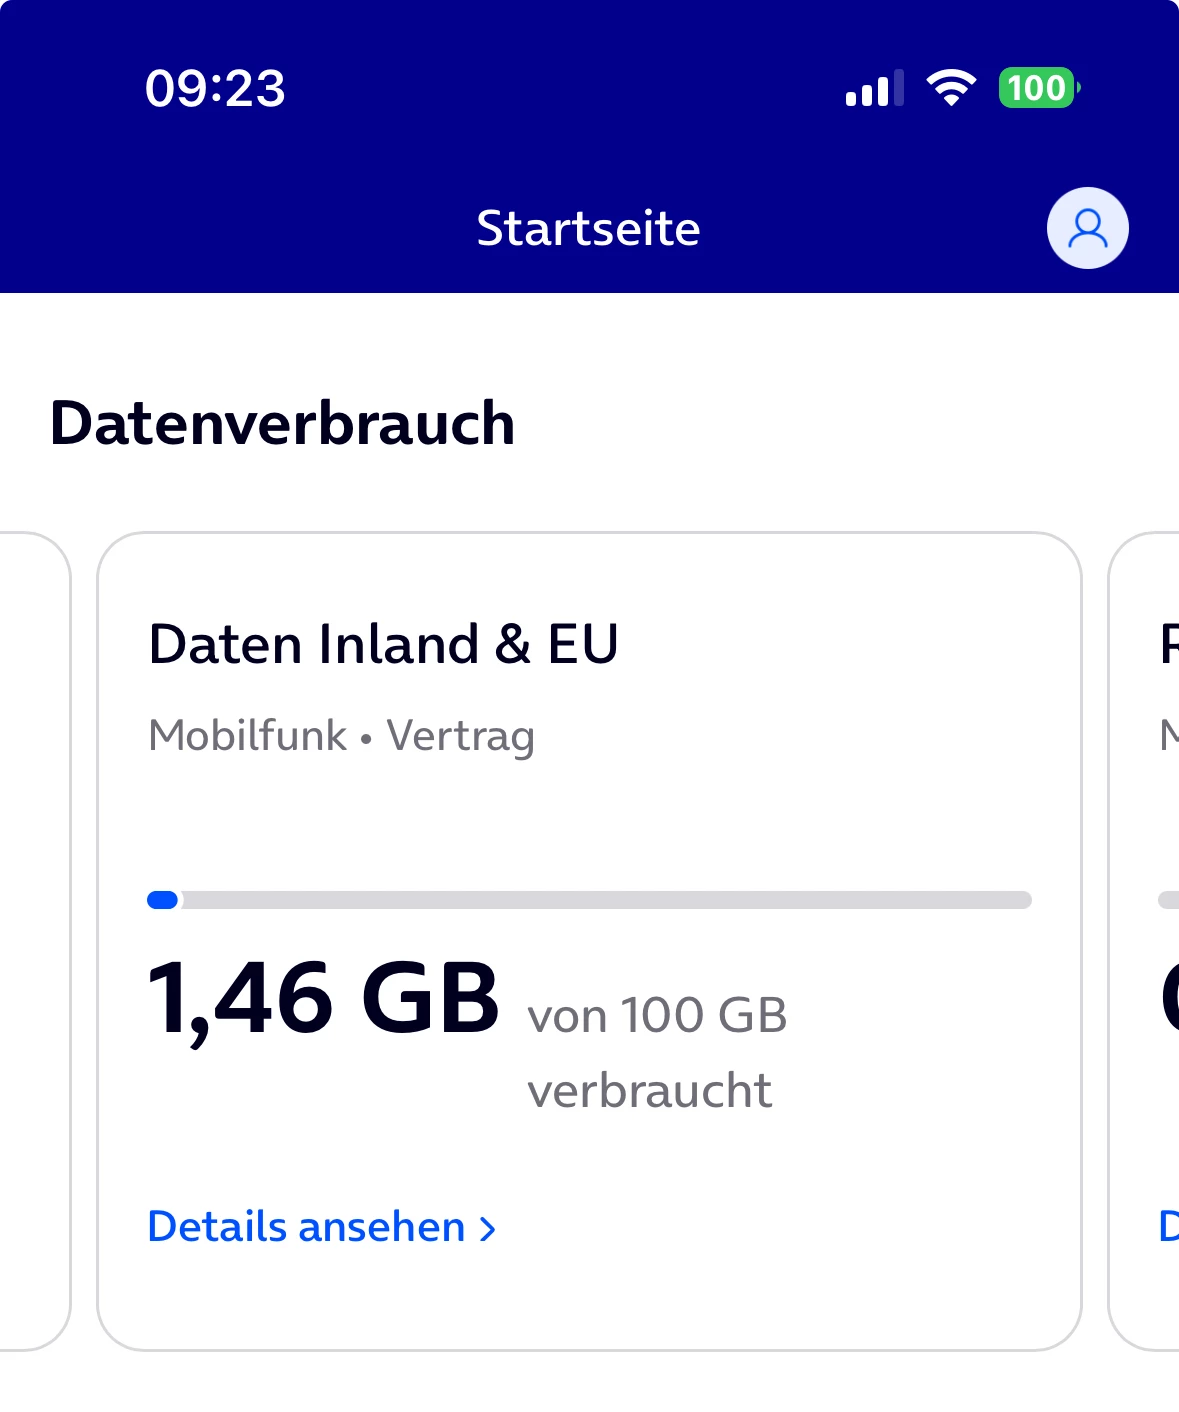The height and width of the screenshot is (1412, 1179).
Task: Tap the cellular signal bars icon
Action: 874,88
